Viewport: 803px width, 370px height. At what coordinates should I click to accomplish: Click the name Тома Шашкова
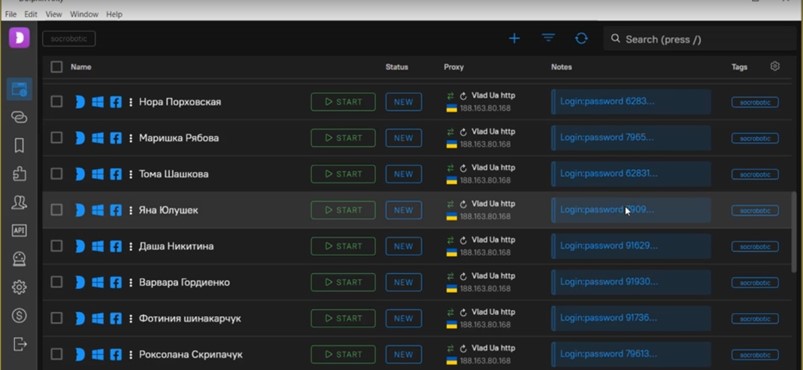tap(174, 174)
